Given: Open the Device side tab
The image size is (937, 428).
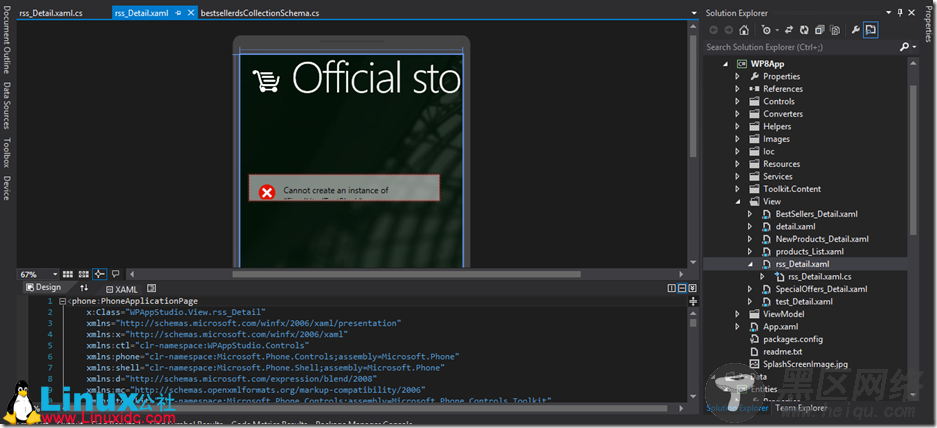Looking at the screenshot, I should (x=7, y=188).
